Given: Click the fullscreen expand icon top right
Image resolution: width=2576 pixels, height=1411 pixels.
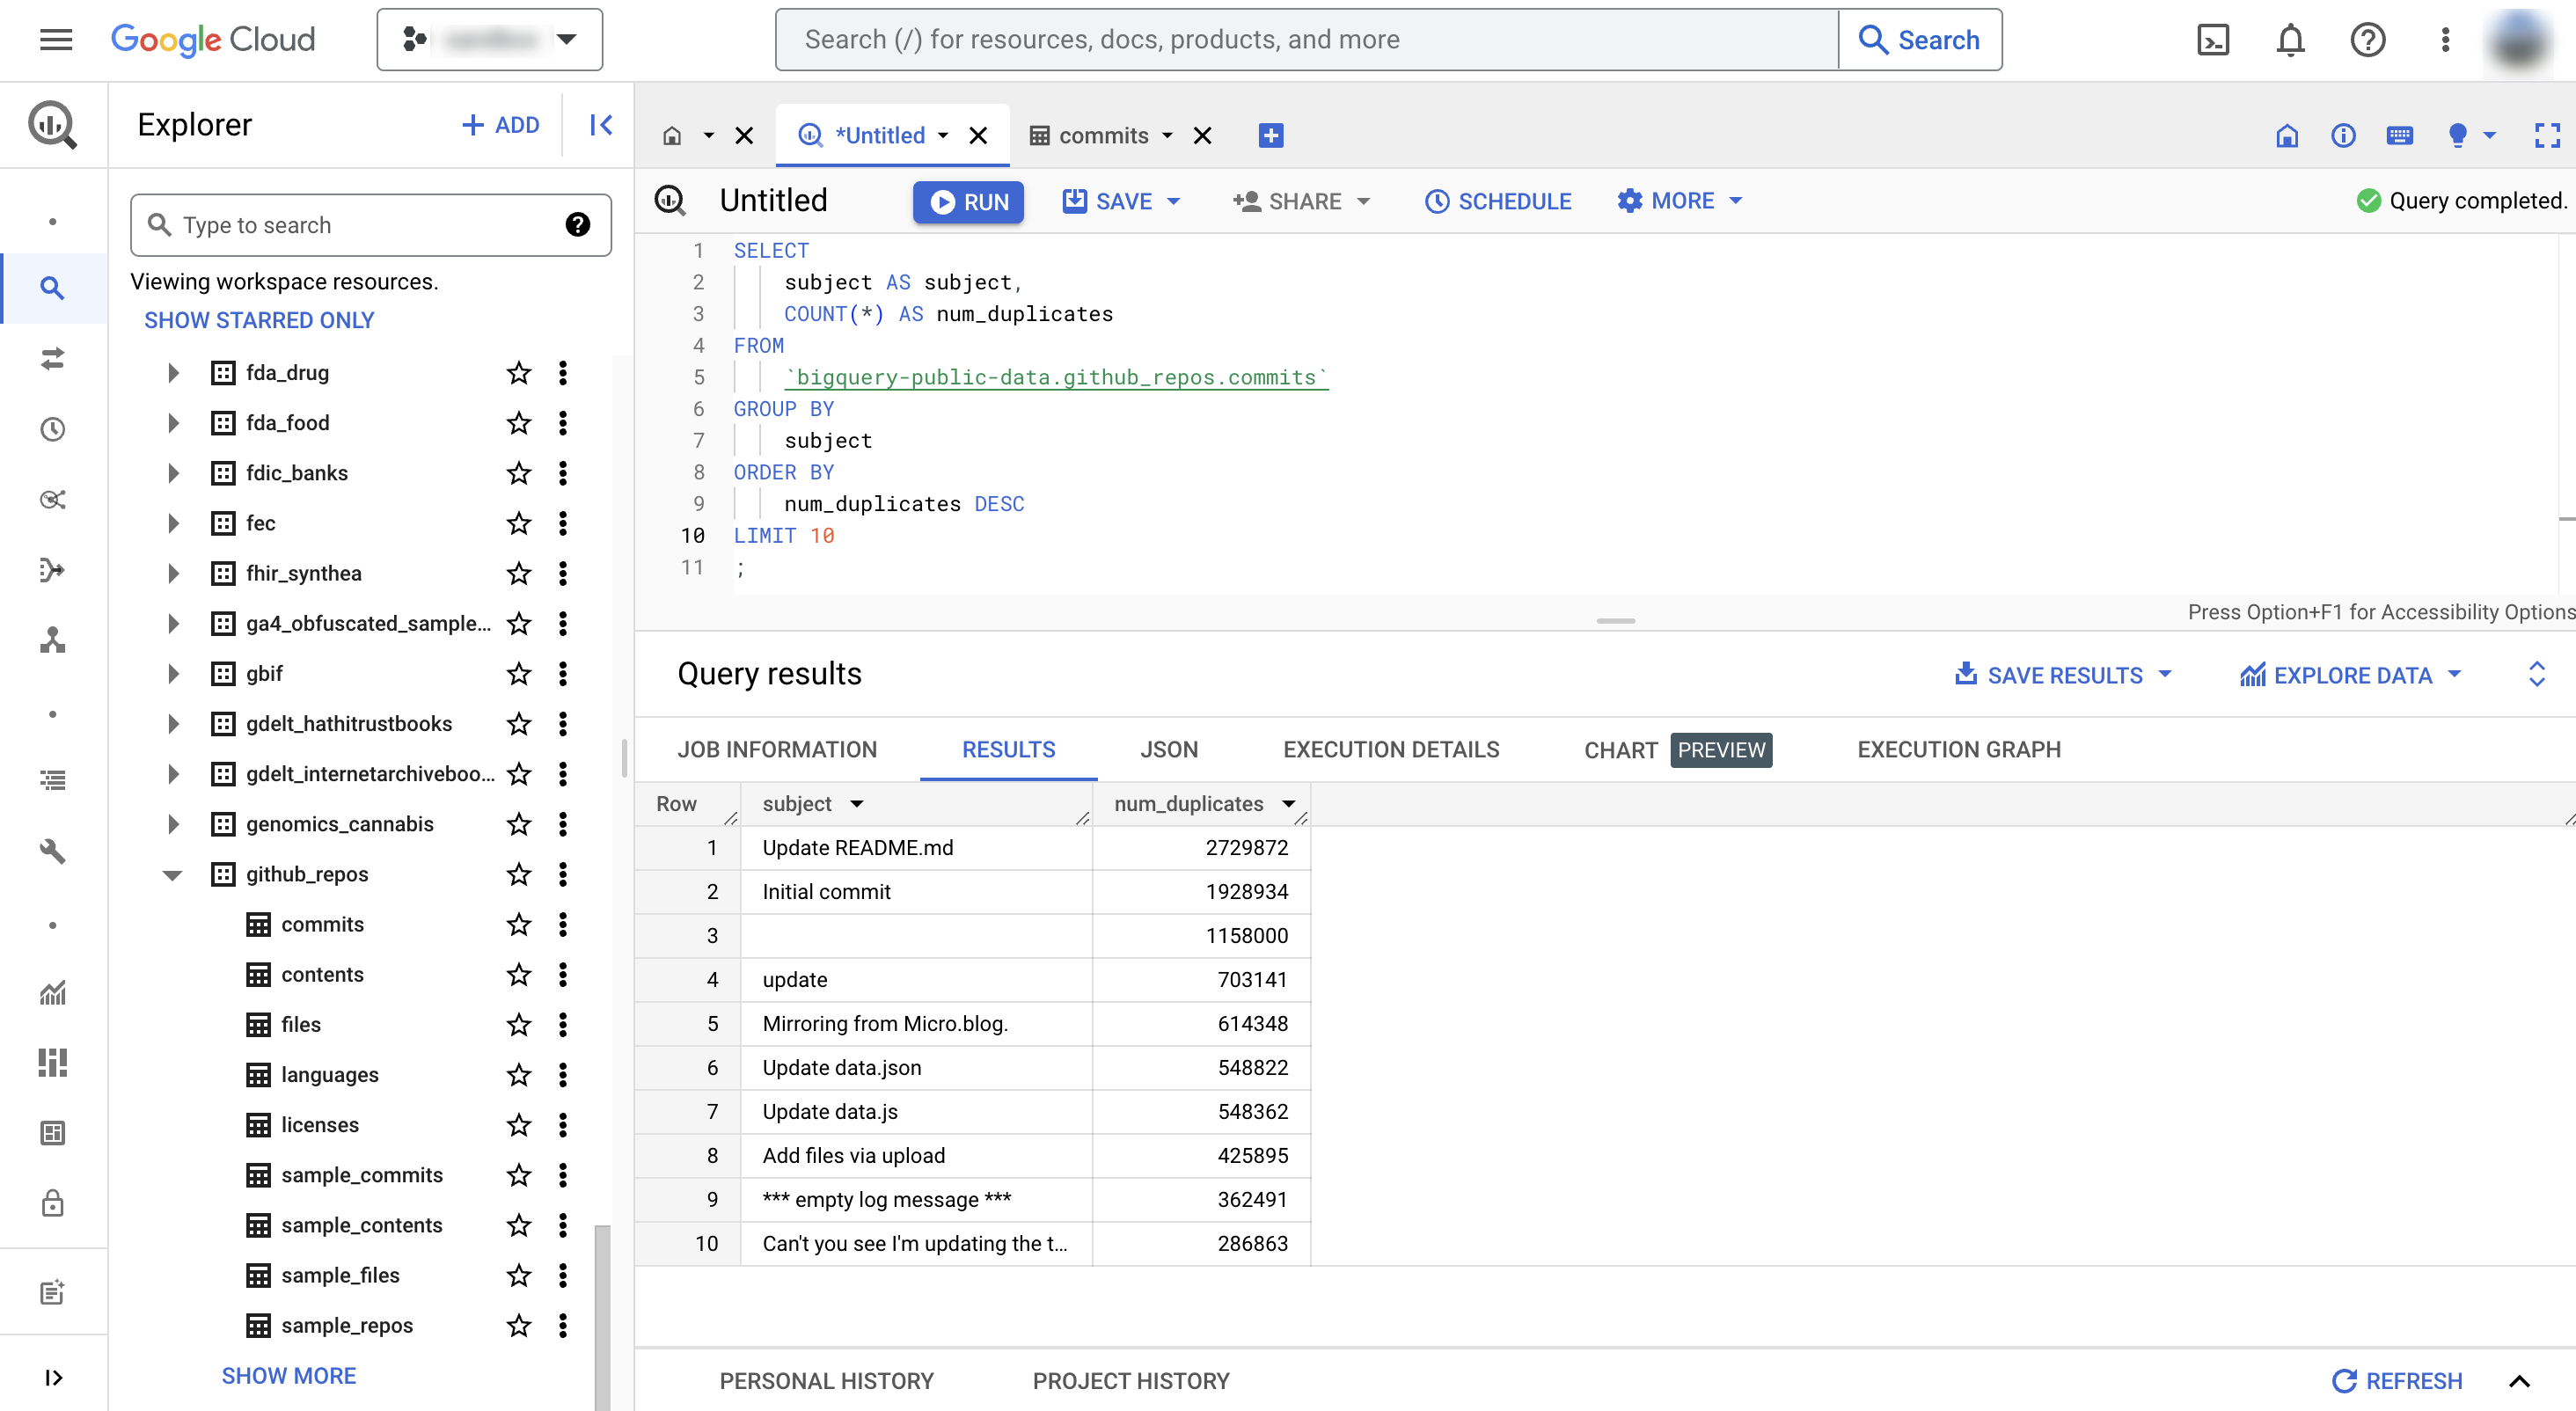Looking at the screenshot, I should [x=2548, y=135].
